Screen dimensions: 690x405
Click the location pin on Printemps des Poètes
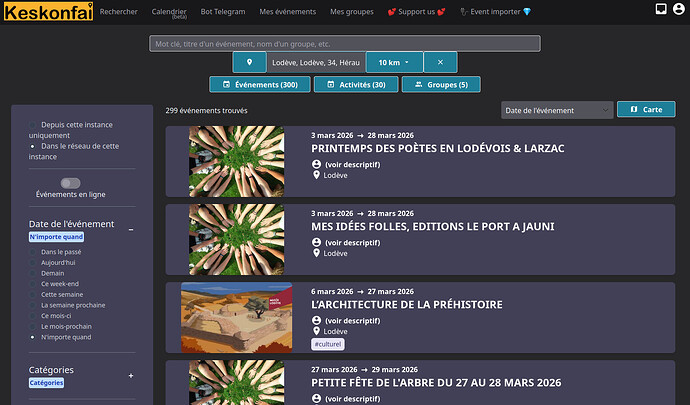316,175
